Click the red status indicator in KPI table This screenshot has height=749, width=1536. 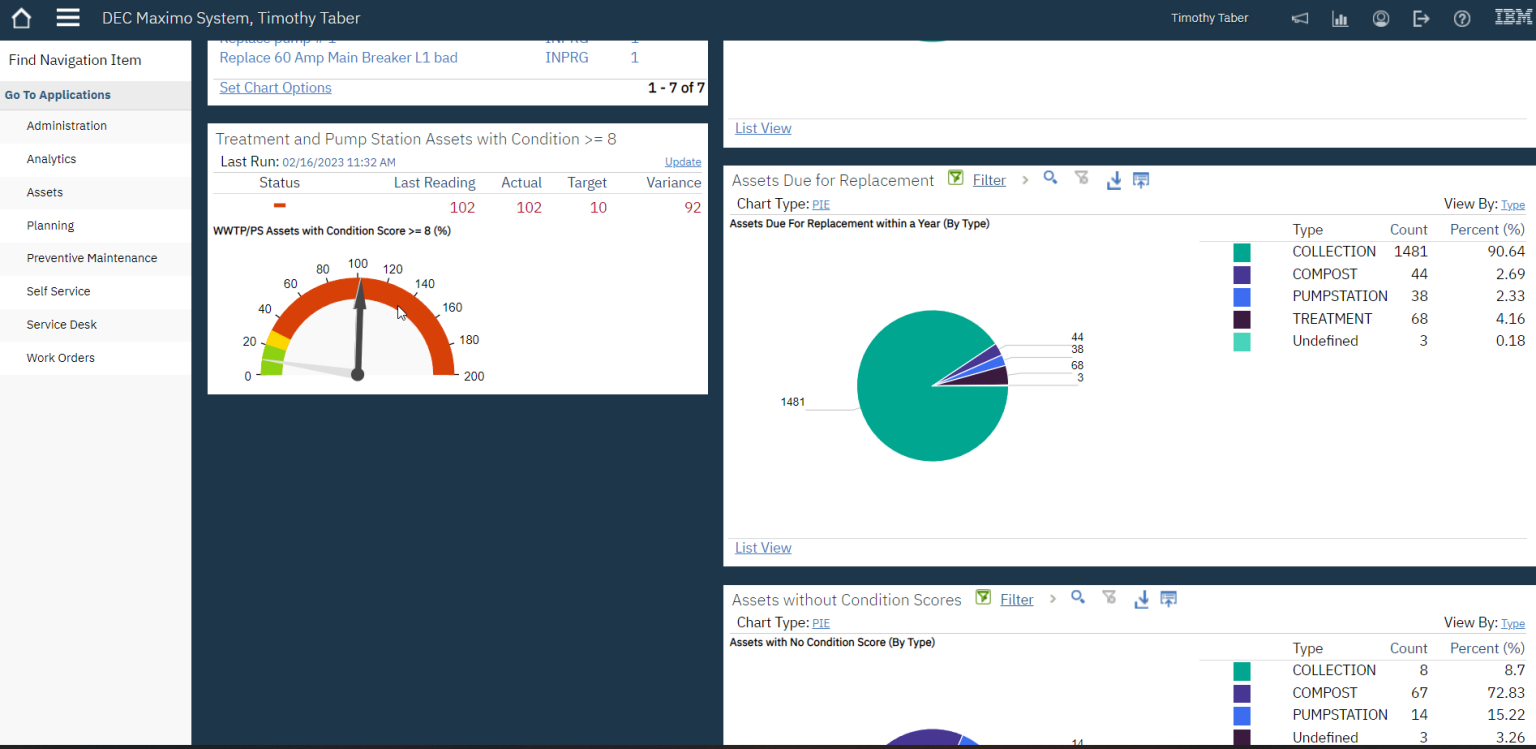tap(279, 206)
